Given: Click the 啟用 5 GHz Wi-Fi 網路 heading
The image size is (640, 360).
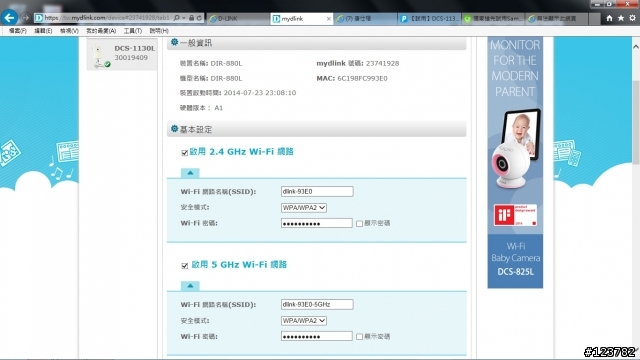Looking at the screenshot, I should pyautogui.click(x=239, y=264).
